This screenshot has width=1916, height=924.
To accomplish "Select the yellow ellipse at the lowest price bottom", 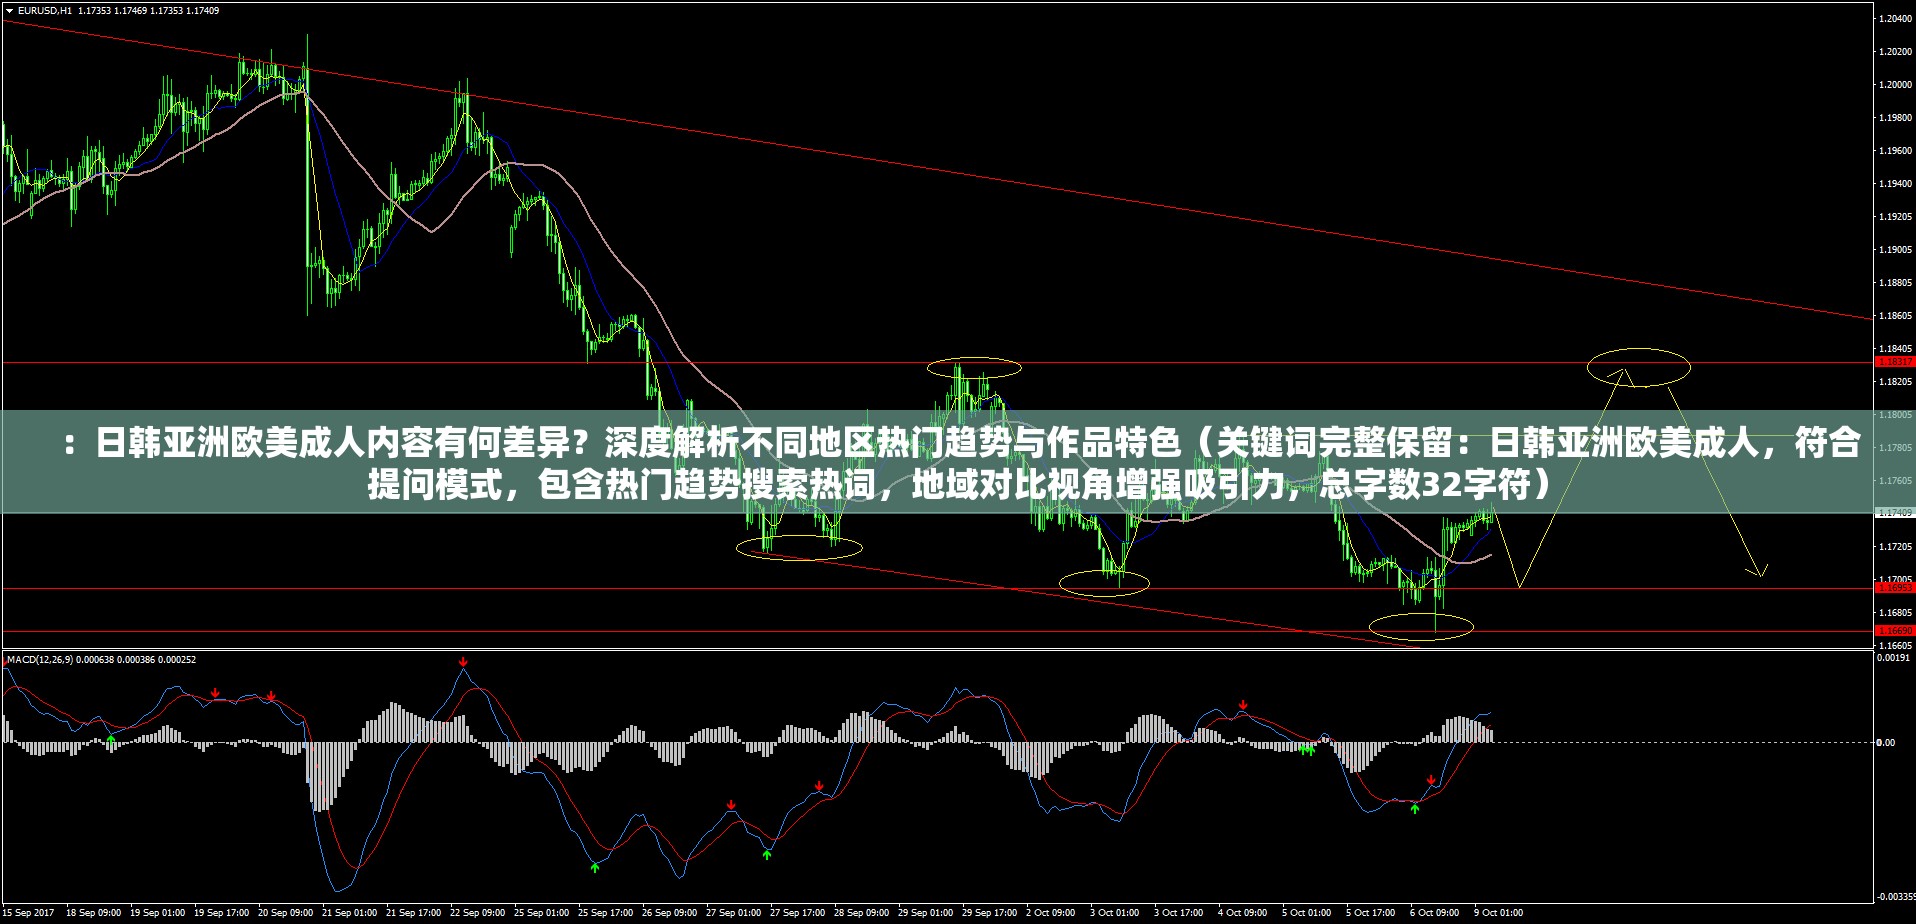I will 1420,627.
